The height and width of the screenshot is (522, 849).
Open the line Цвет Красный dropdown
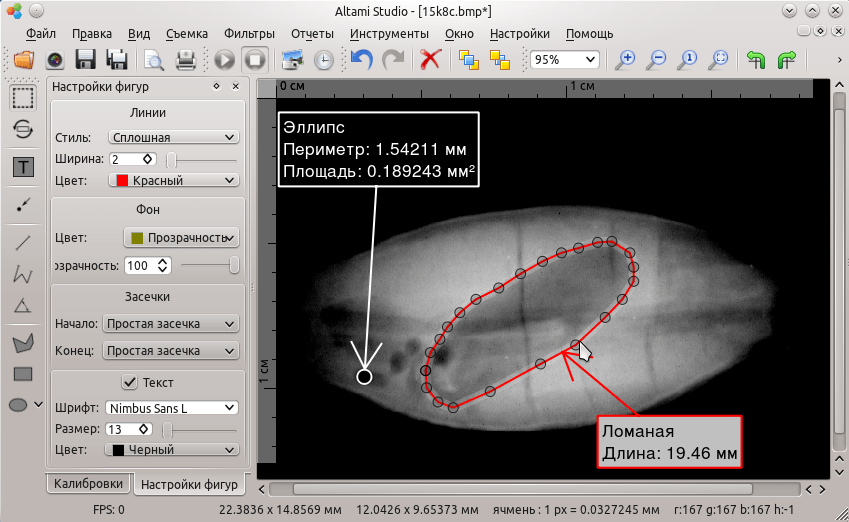(x=174, y=180)
